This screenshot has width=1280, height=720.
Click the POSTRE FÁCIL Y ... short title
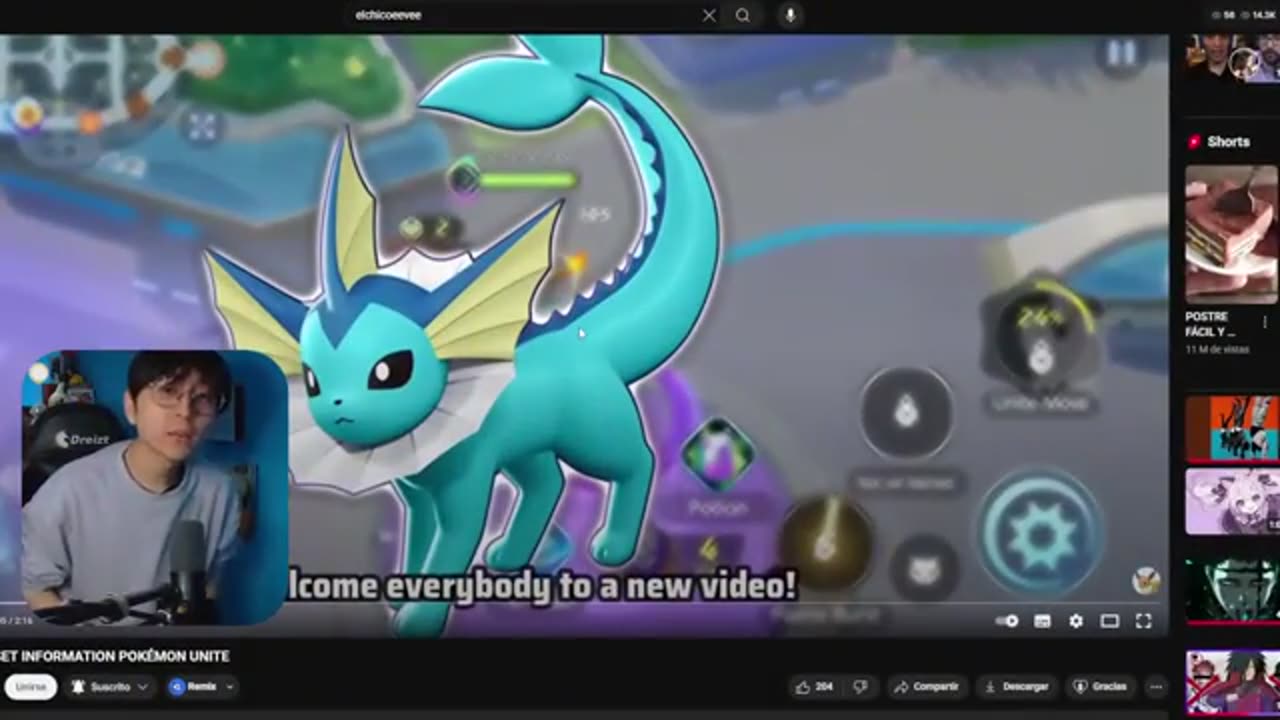[x=1211, y=324]
